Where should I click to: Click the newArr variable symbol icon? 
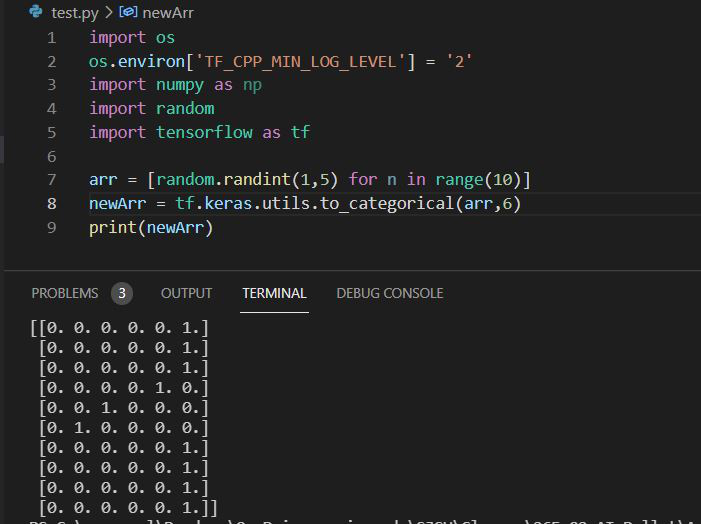pyautogui.click(x=128, y=12)
